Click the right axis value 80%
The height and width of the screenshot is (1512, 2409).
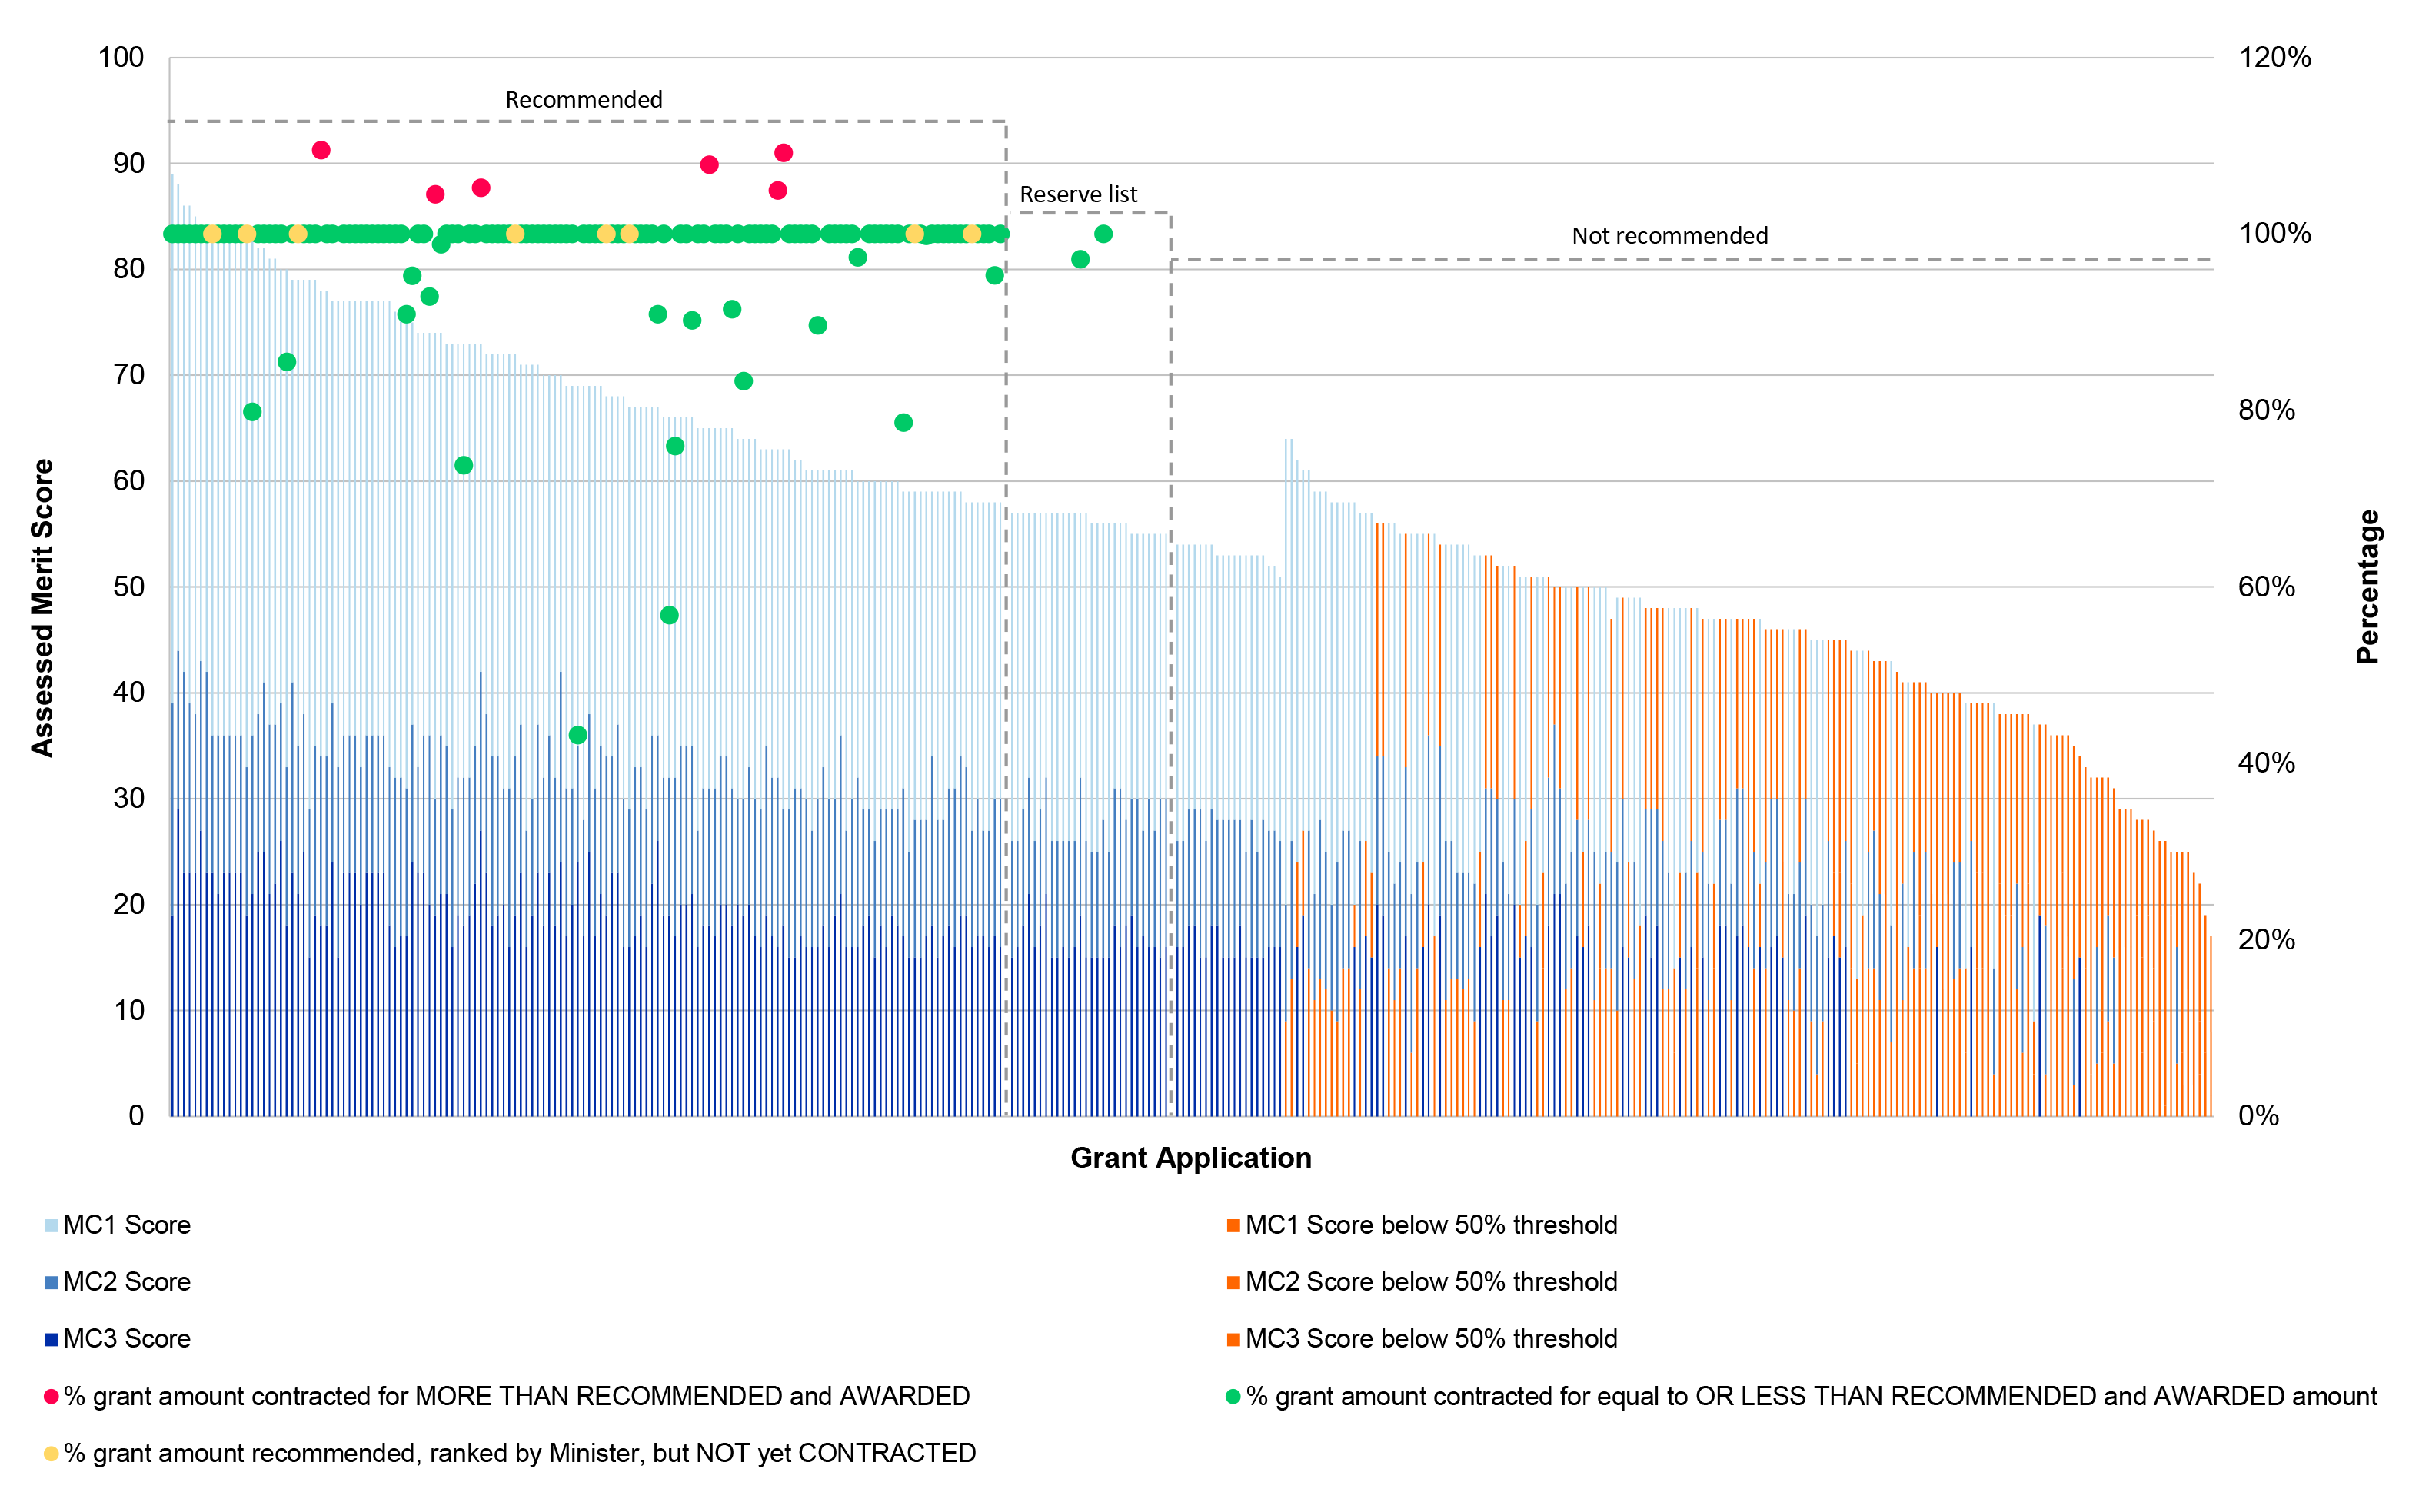tap(2267, 410)
